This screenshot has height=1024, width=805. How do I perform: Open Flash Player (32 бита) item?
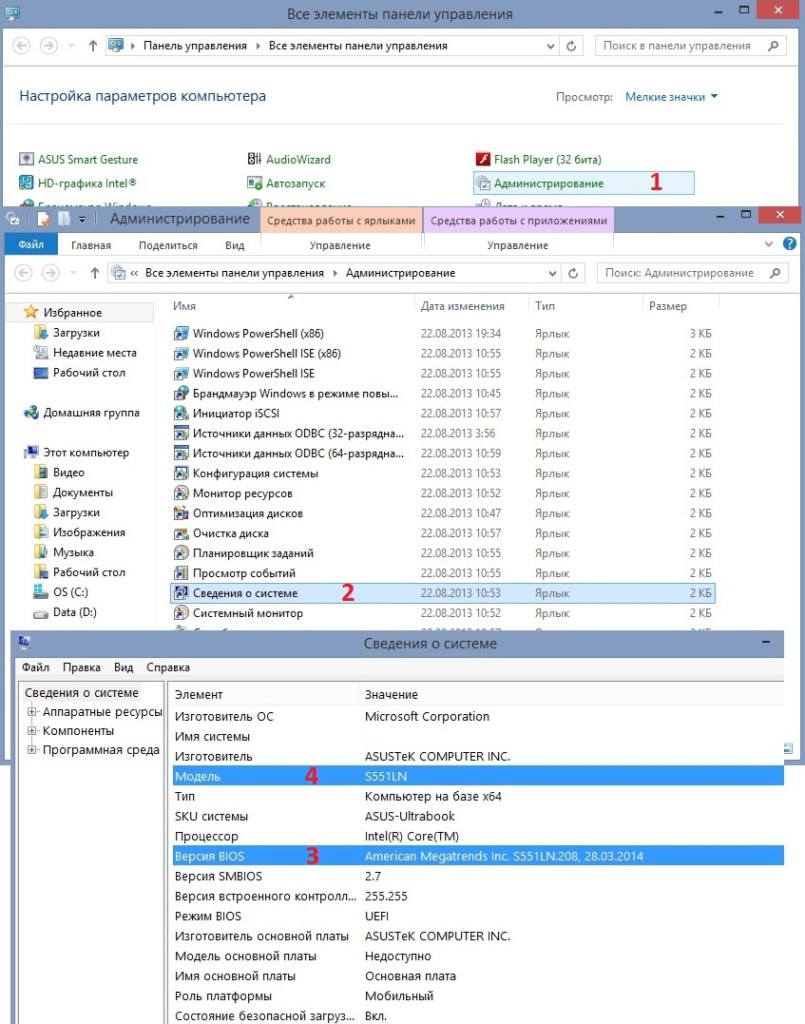coord(539,159)
